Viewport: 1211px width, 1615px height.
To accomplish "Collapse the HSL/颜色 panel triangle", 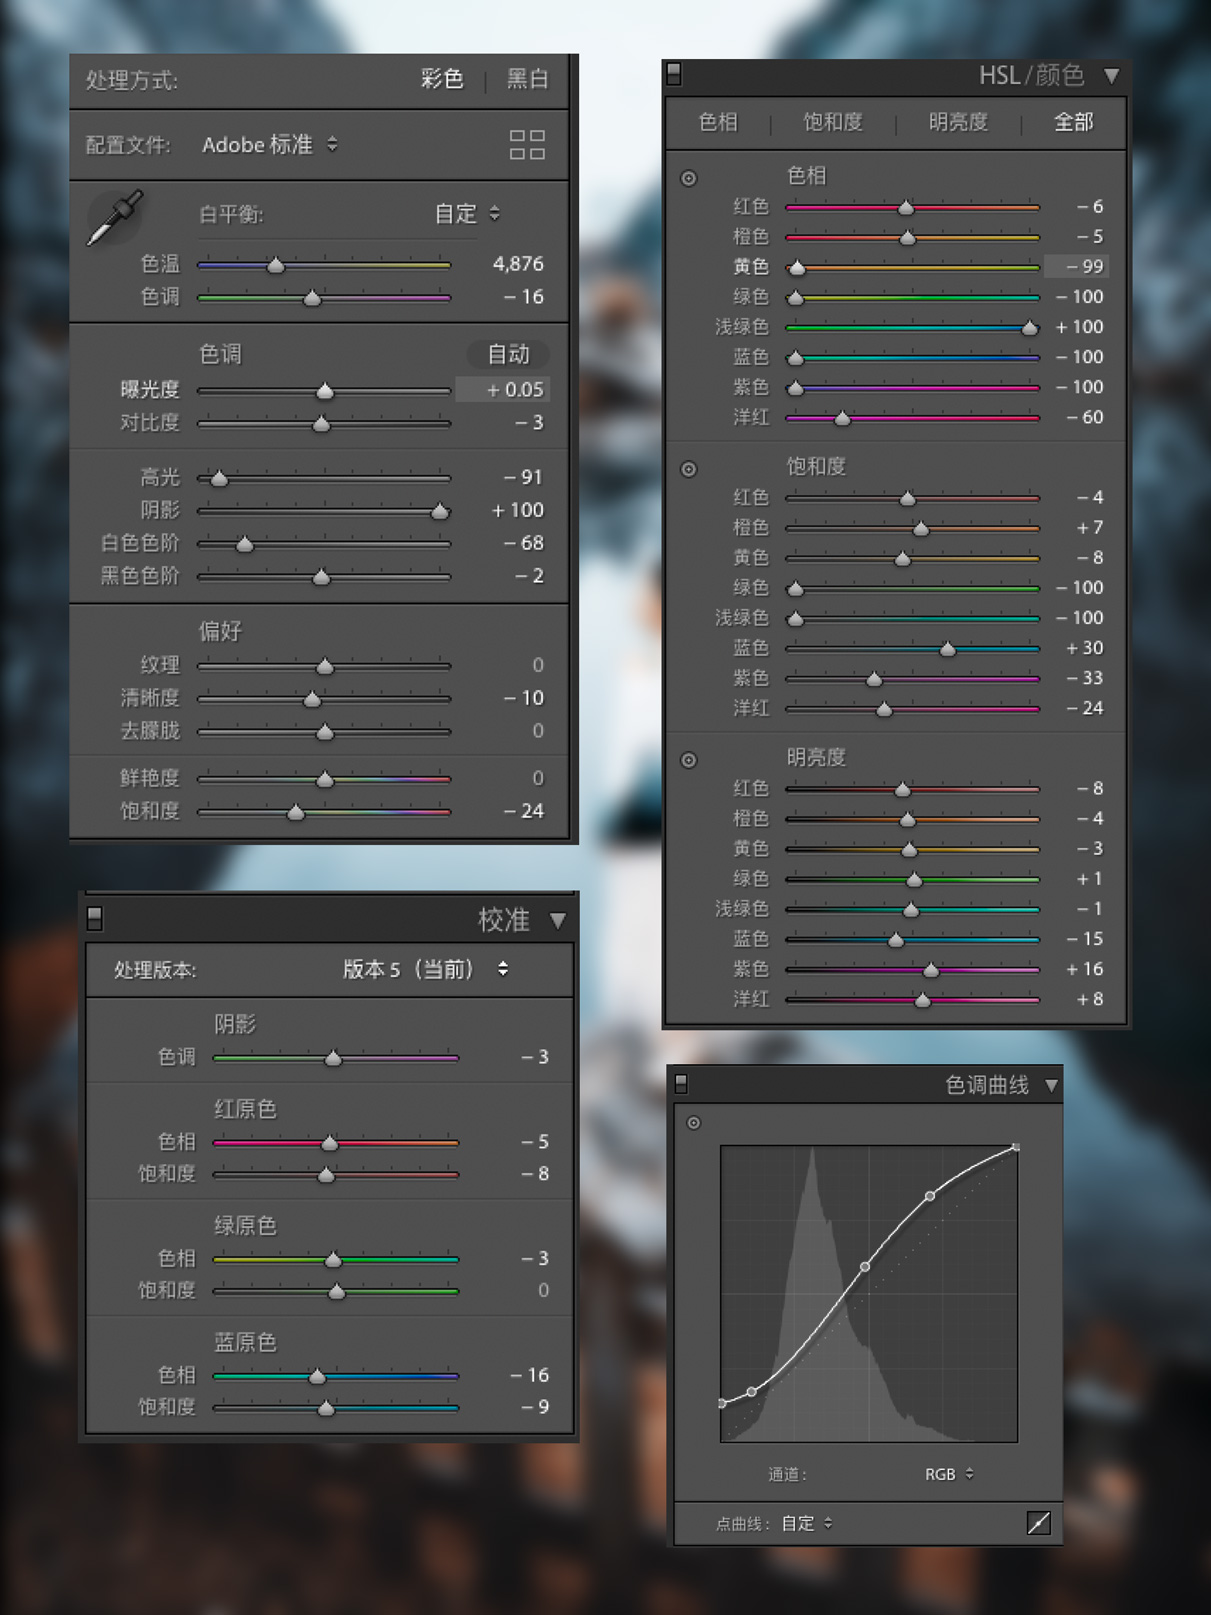I will click(1111, 76).
